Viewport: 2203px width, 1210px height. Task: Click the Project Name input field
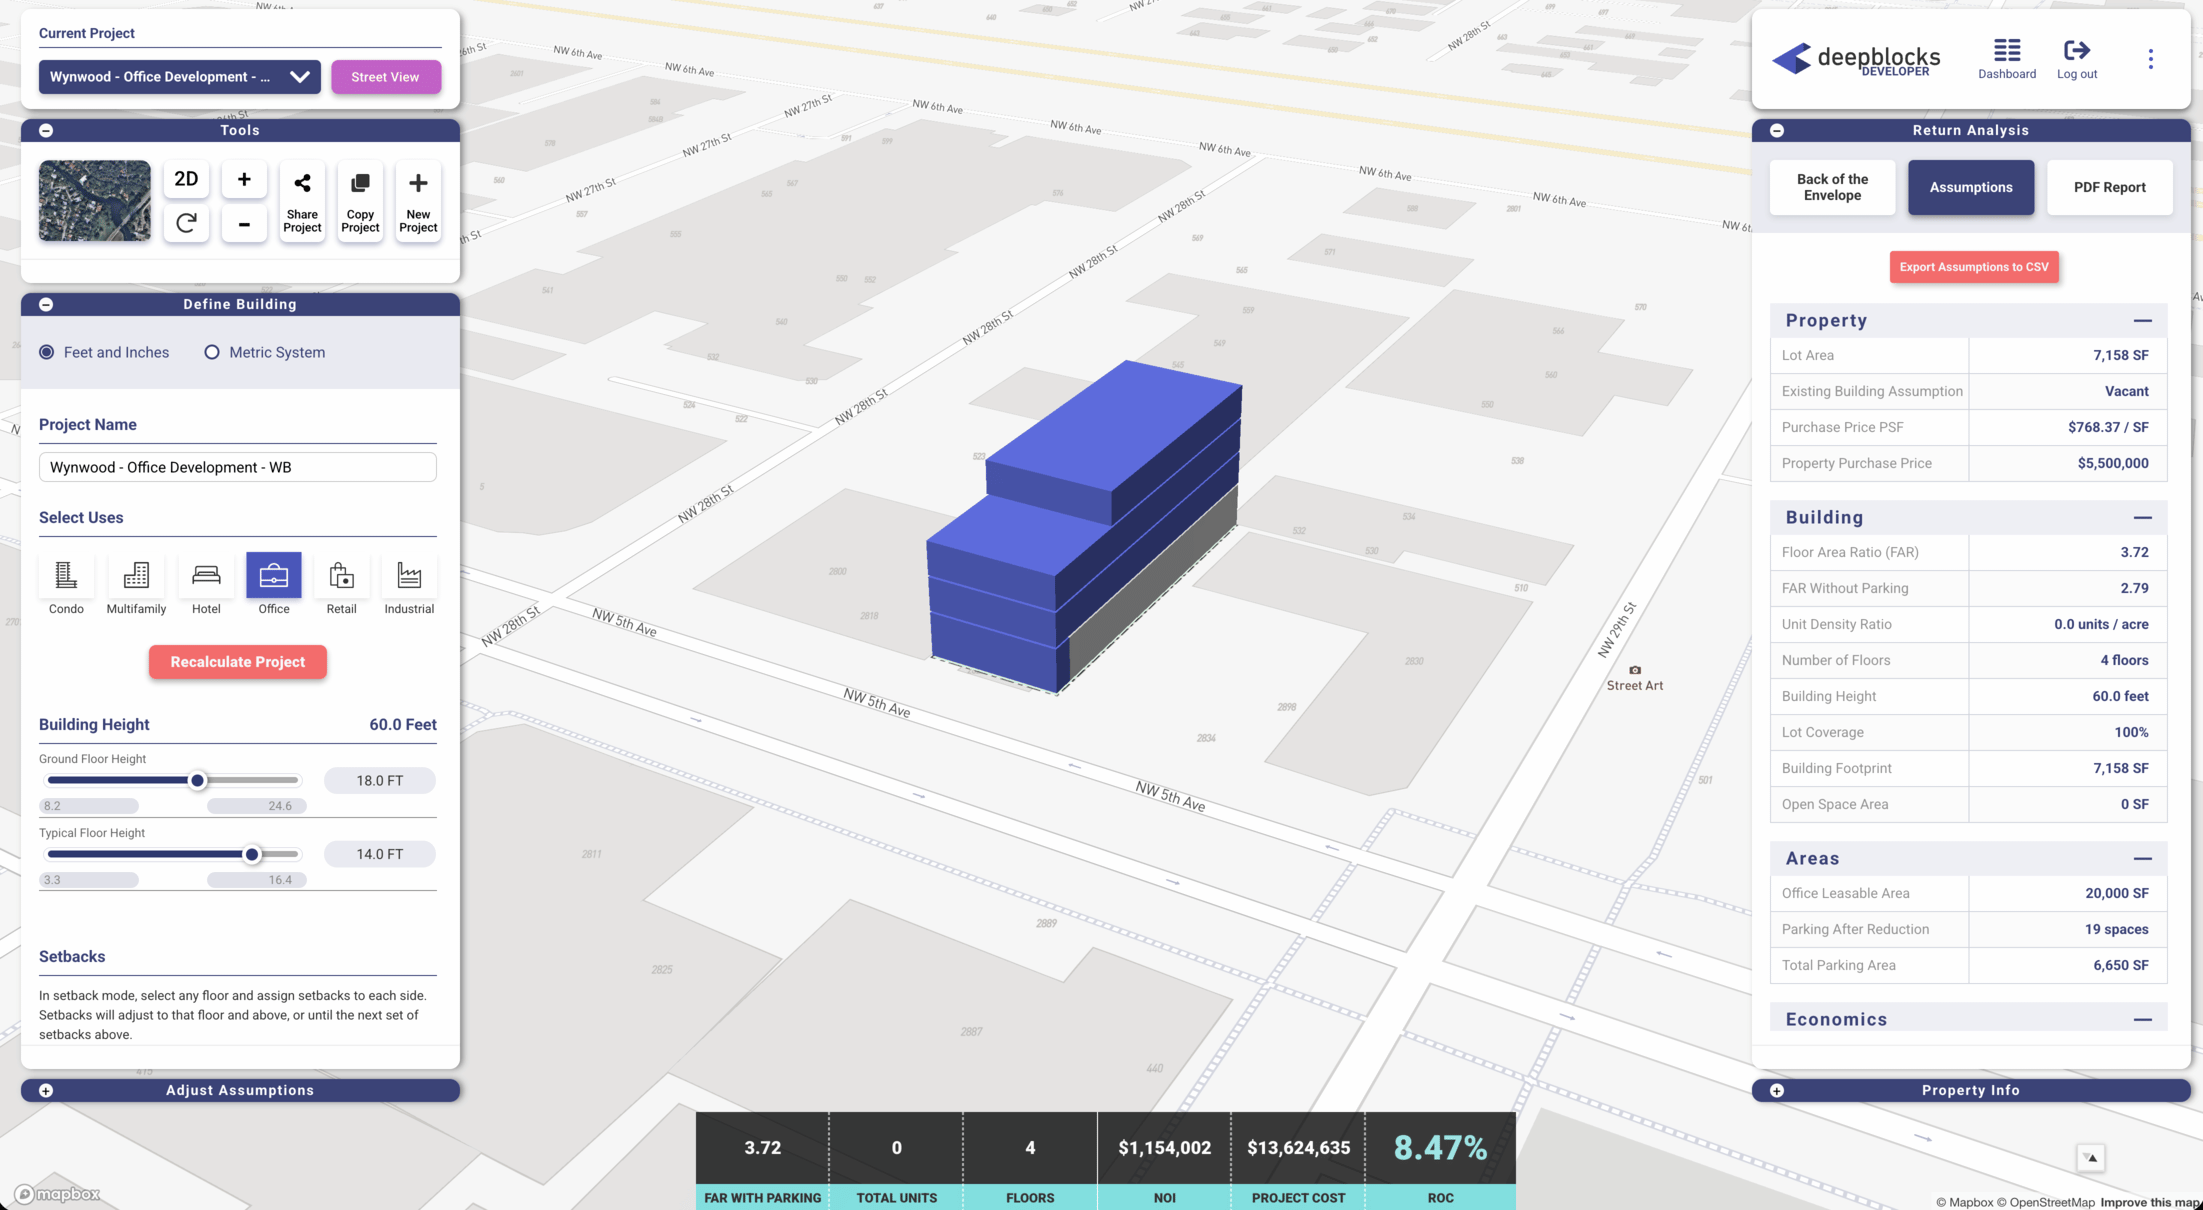[x=238, y=467]
